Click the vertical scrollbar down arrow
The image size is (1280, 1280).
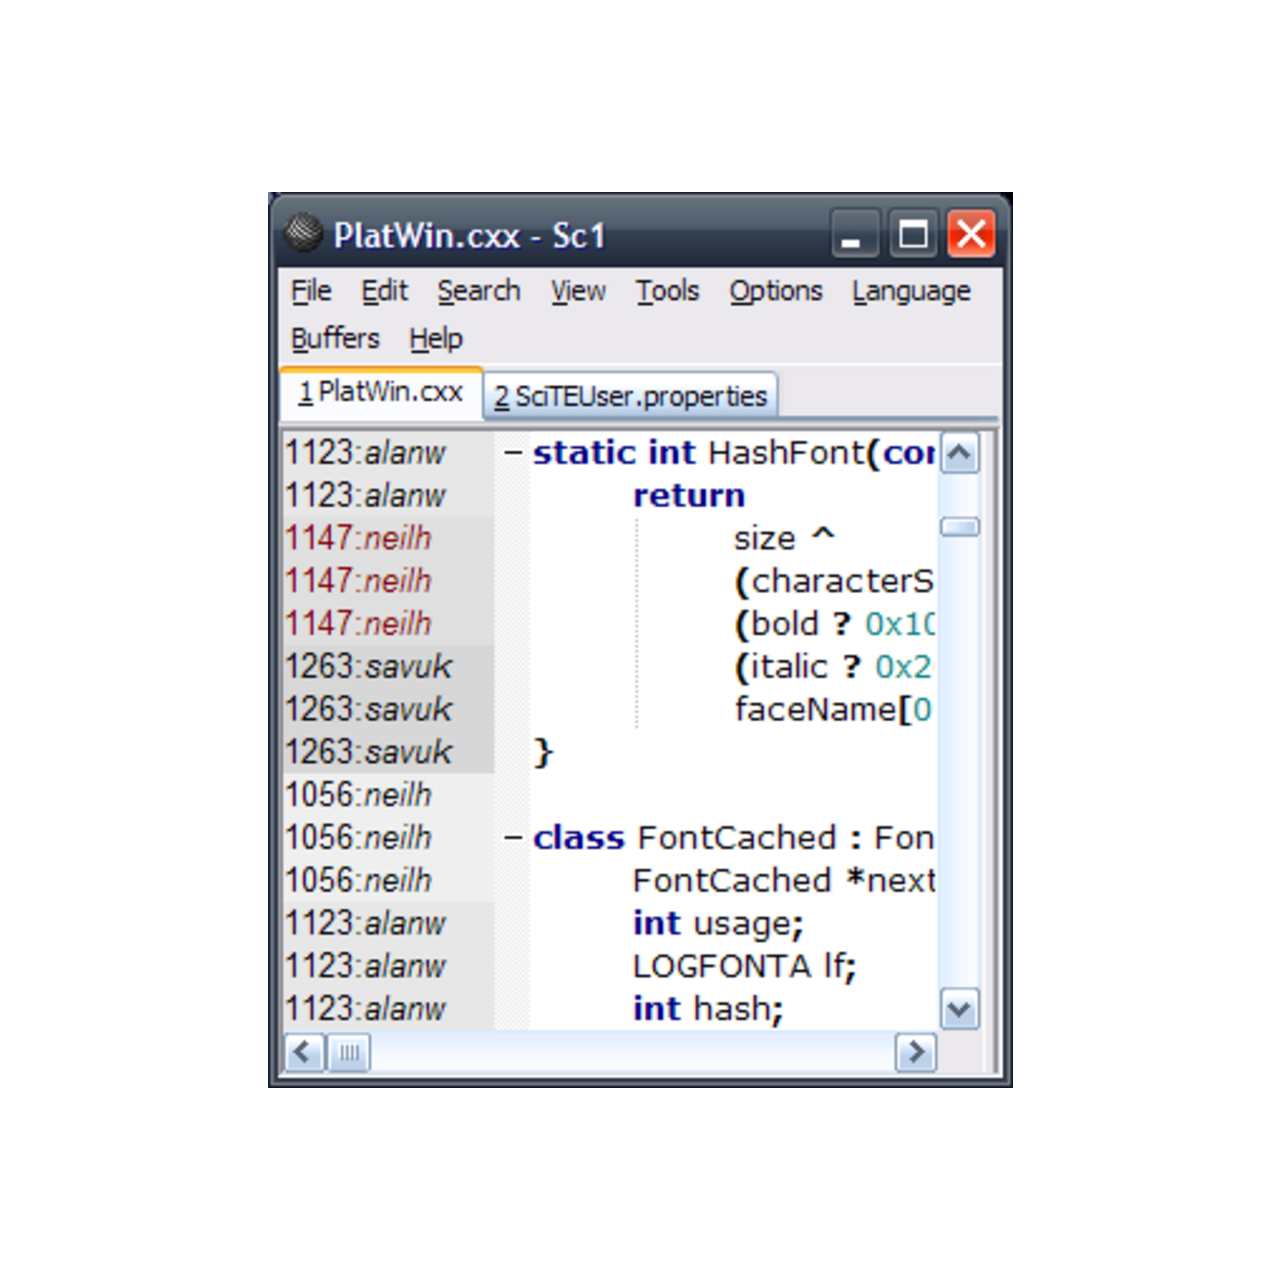pyautogui.click(x=960, y=1009)
